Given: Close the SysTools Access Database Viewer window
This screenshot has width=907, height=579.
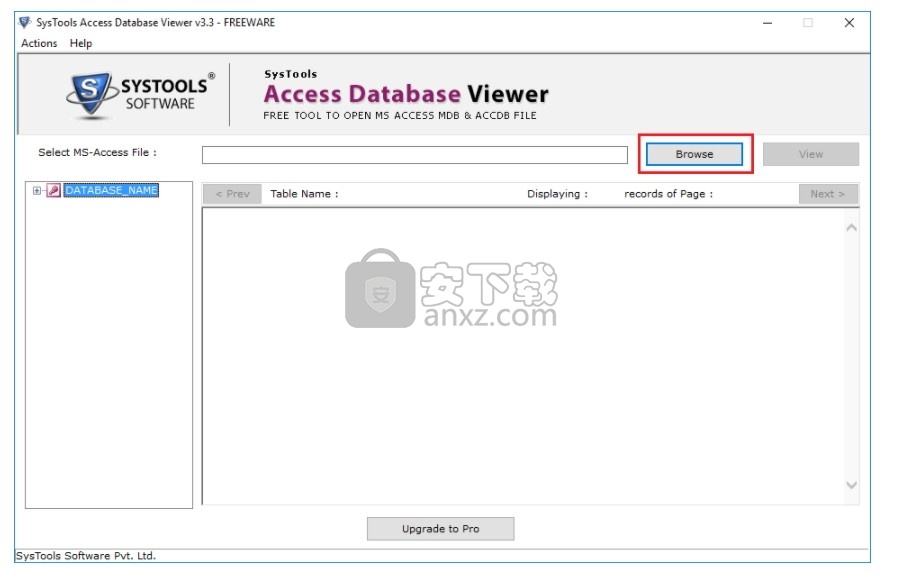Looking at the screenshot, I should [849, 23].
